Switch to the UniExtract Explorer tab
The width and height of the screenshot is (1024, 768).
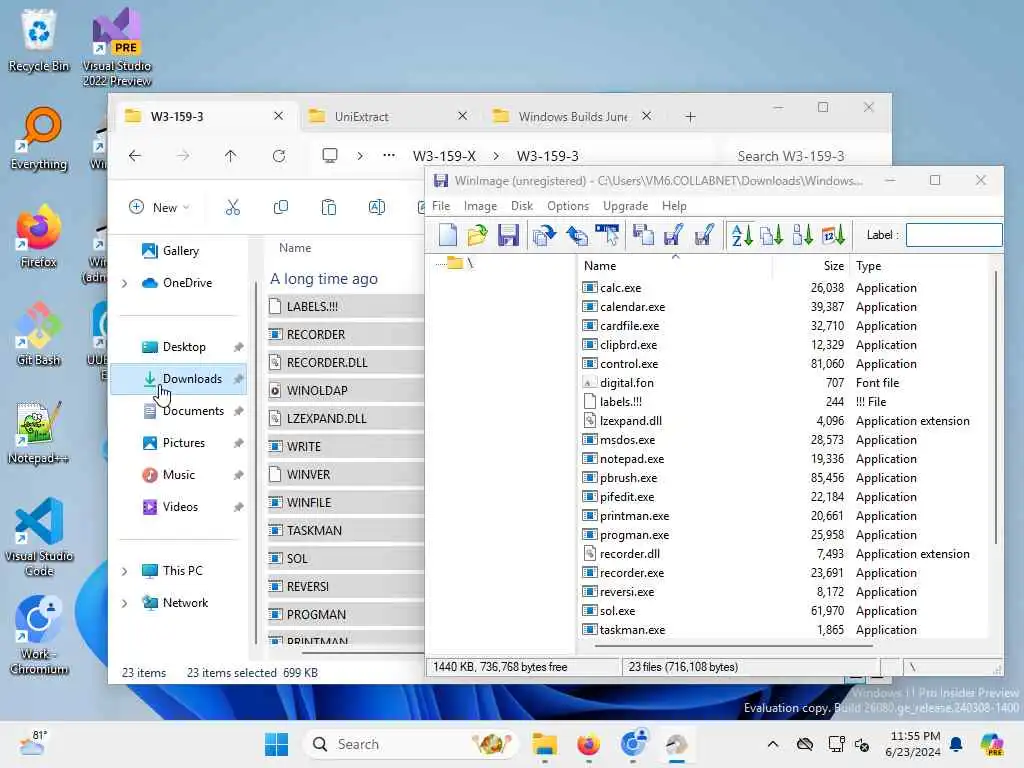click(388, 116)
